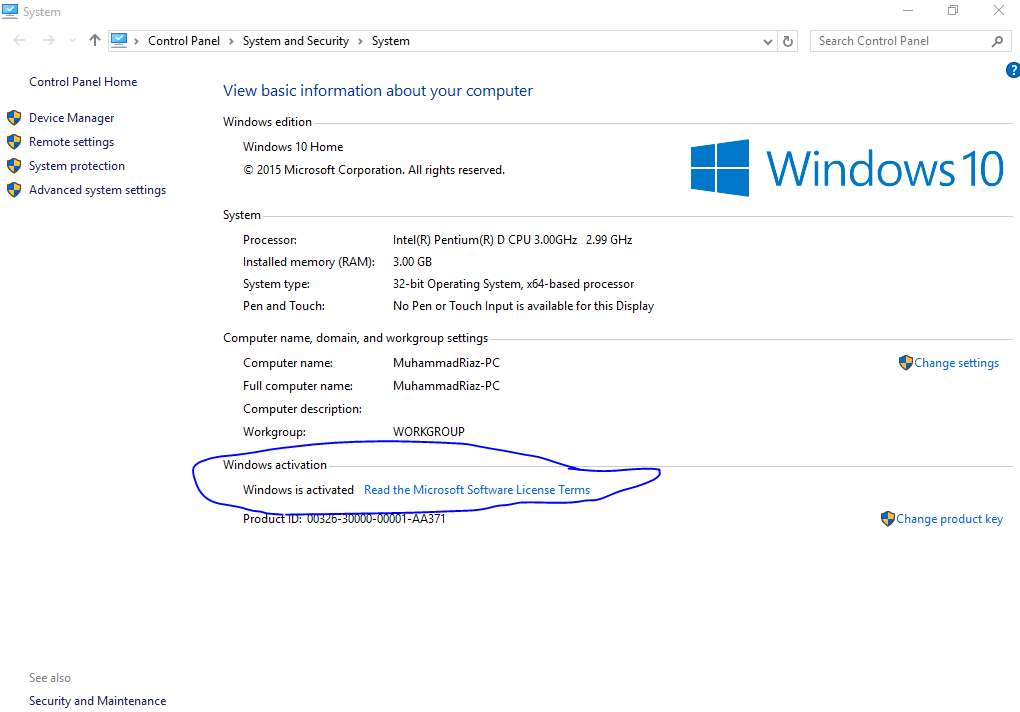Open the recent locations dropdown arrow
1020x712 pixels.
pos(72,41)
